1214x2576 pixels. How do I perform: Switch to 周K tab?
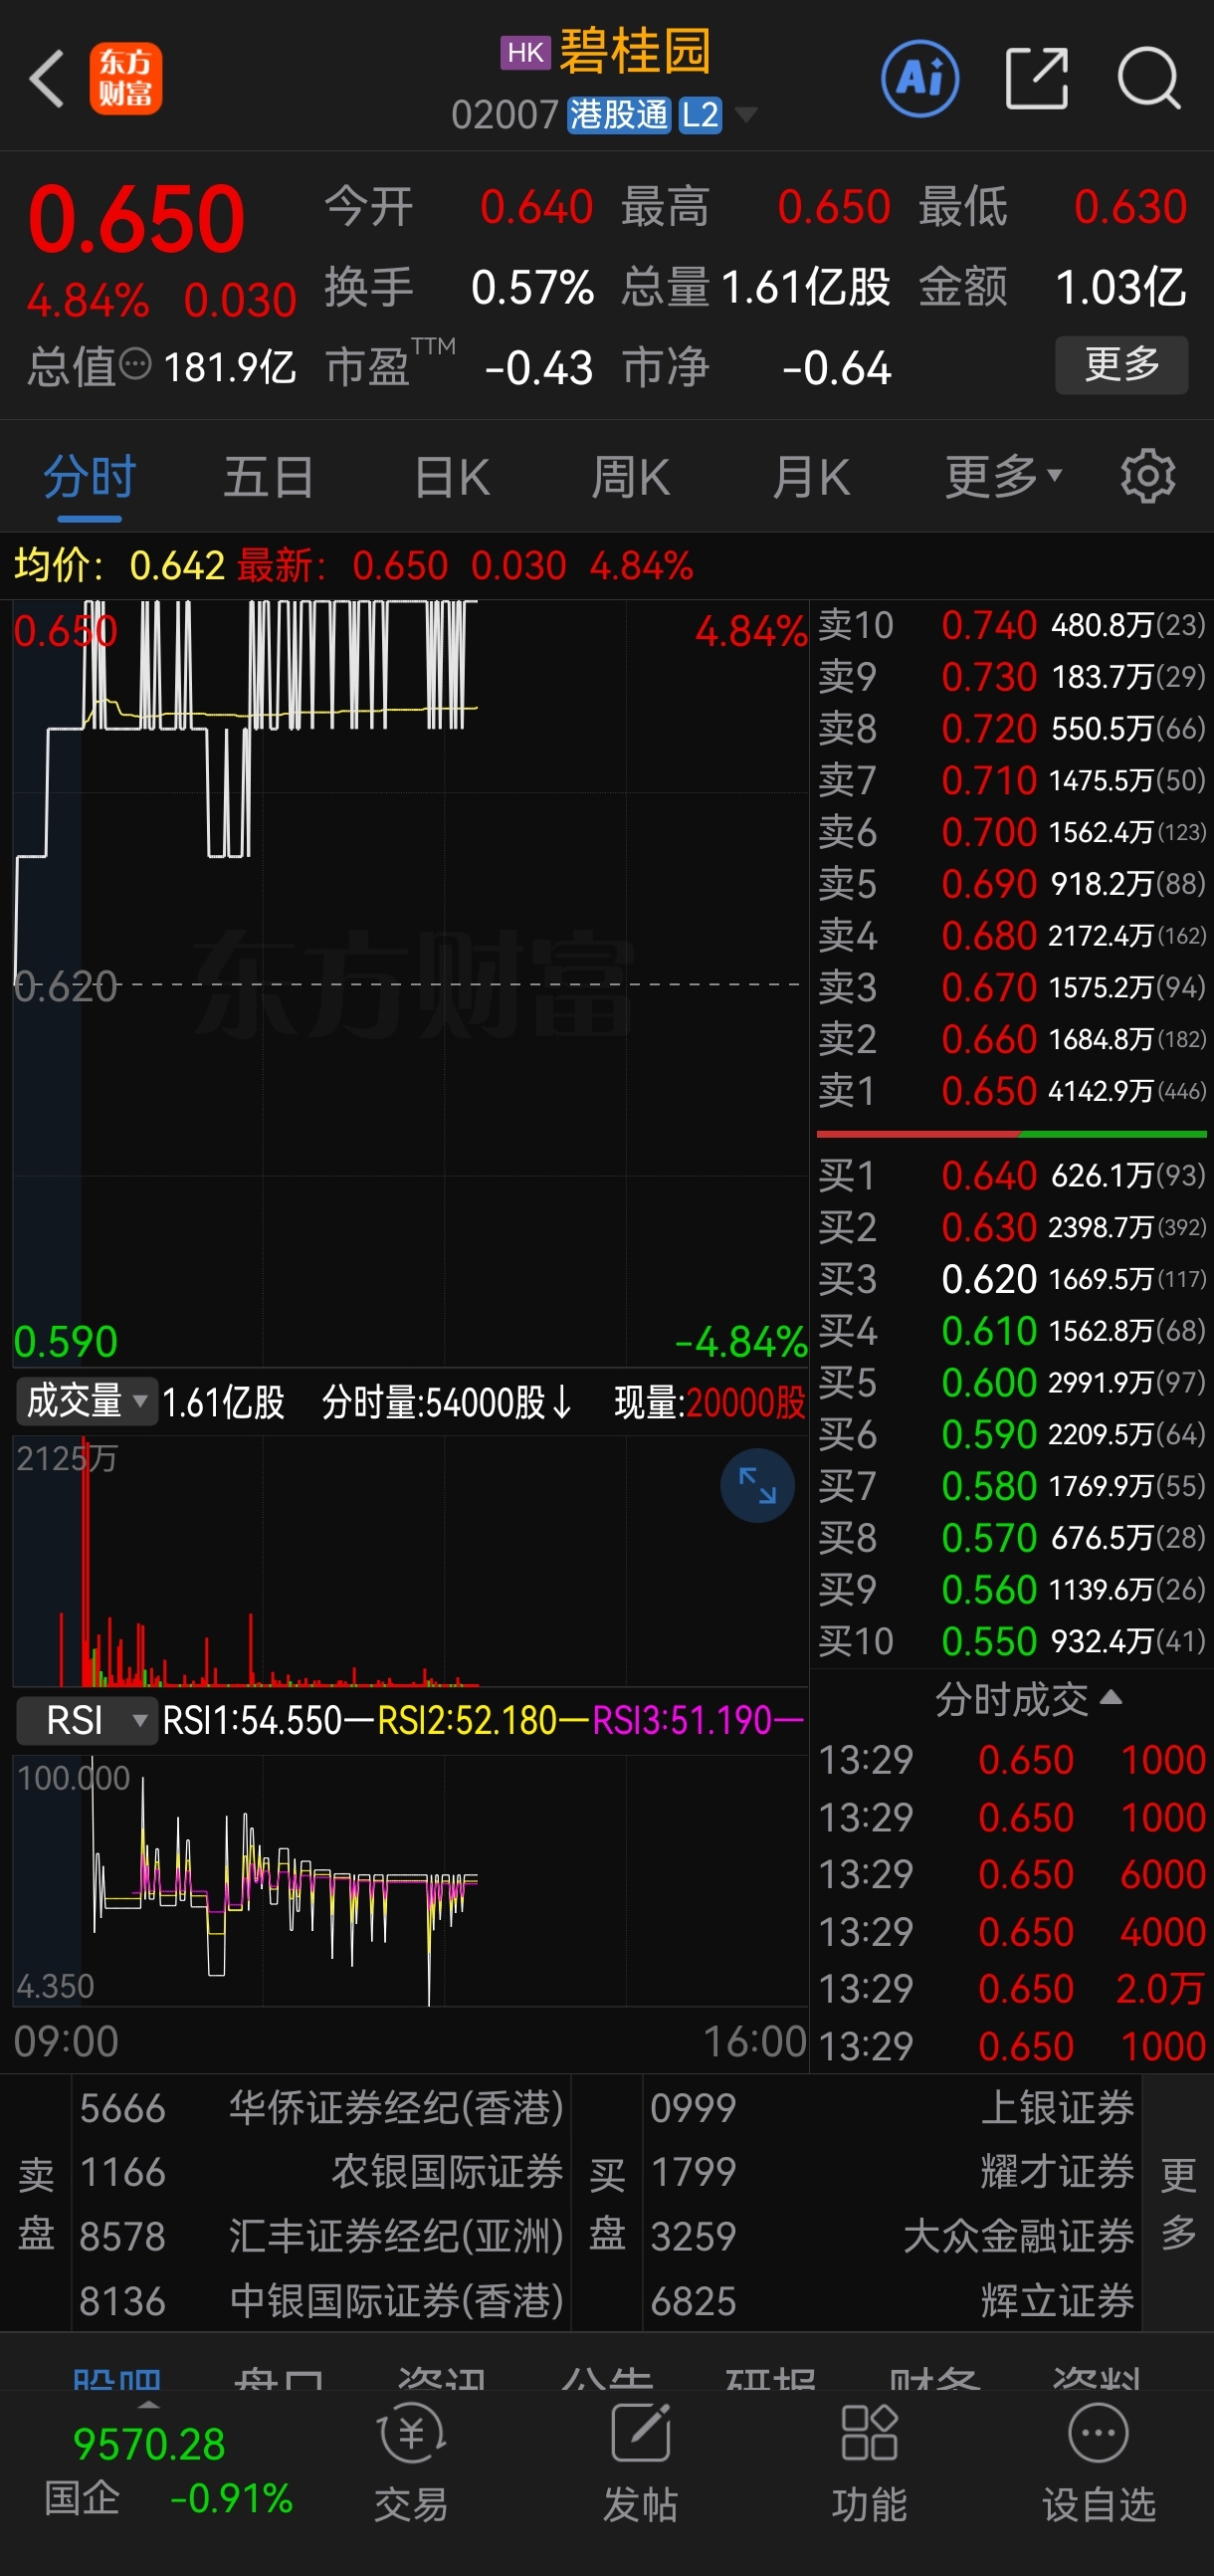click(x=630, y=476)
